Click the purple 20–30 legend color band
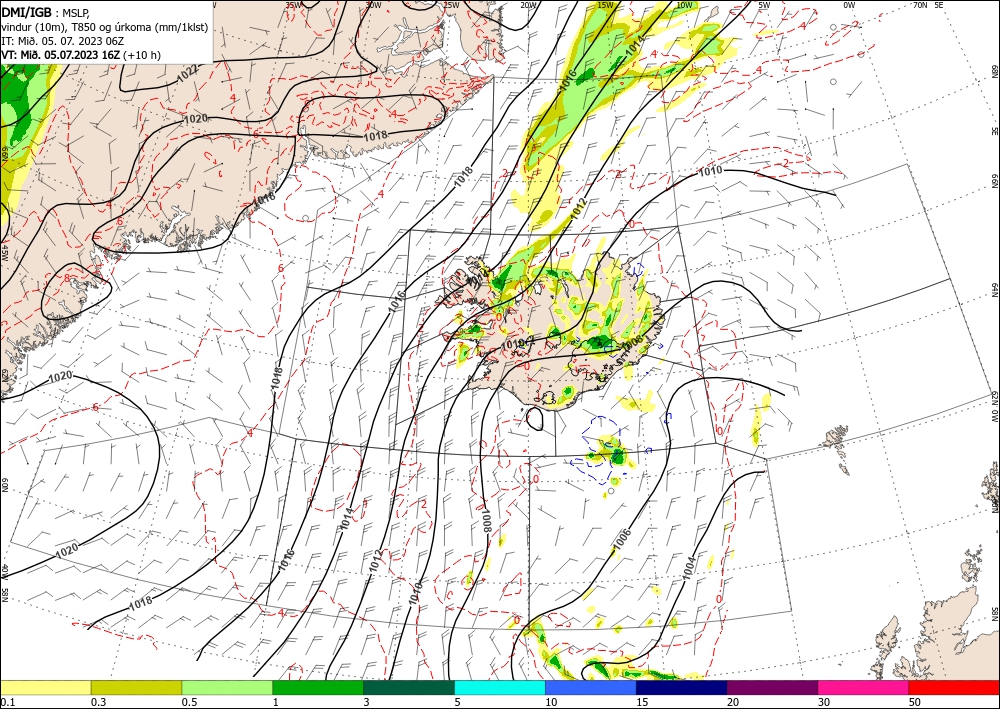The image size is (1000, 709). click(772, 687)
